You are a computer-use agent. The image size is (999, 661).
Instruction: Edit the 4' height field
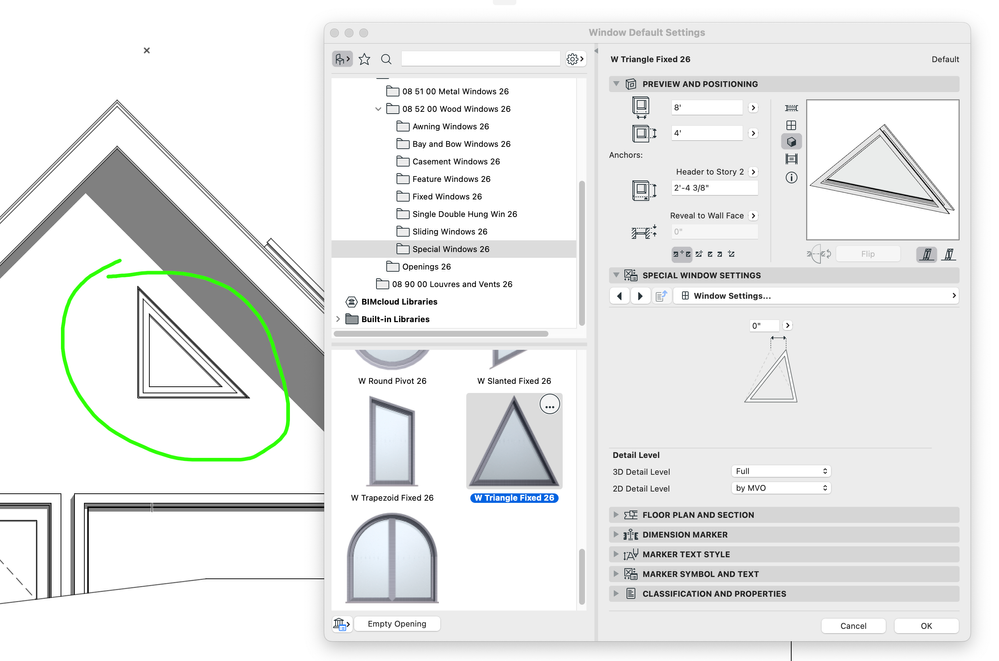click(x=707, y=133)
